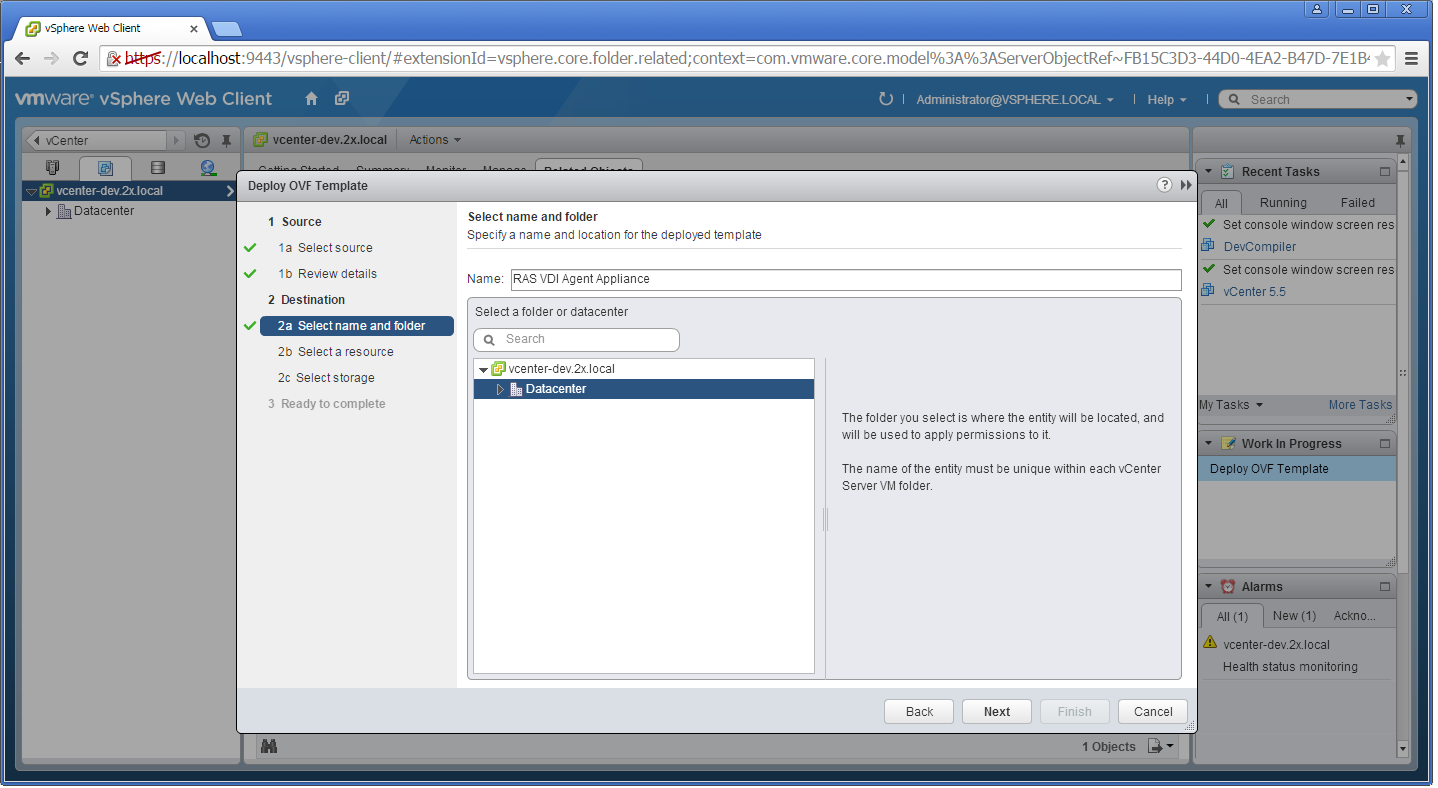The image size is (1438, 788).
Task: Pin the right sidebar with pushpin icon
Action: tap(1400, 140)
